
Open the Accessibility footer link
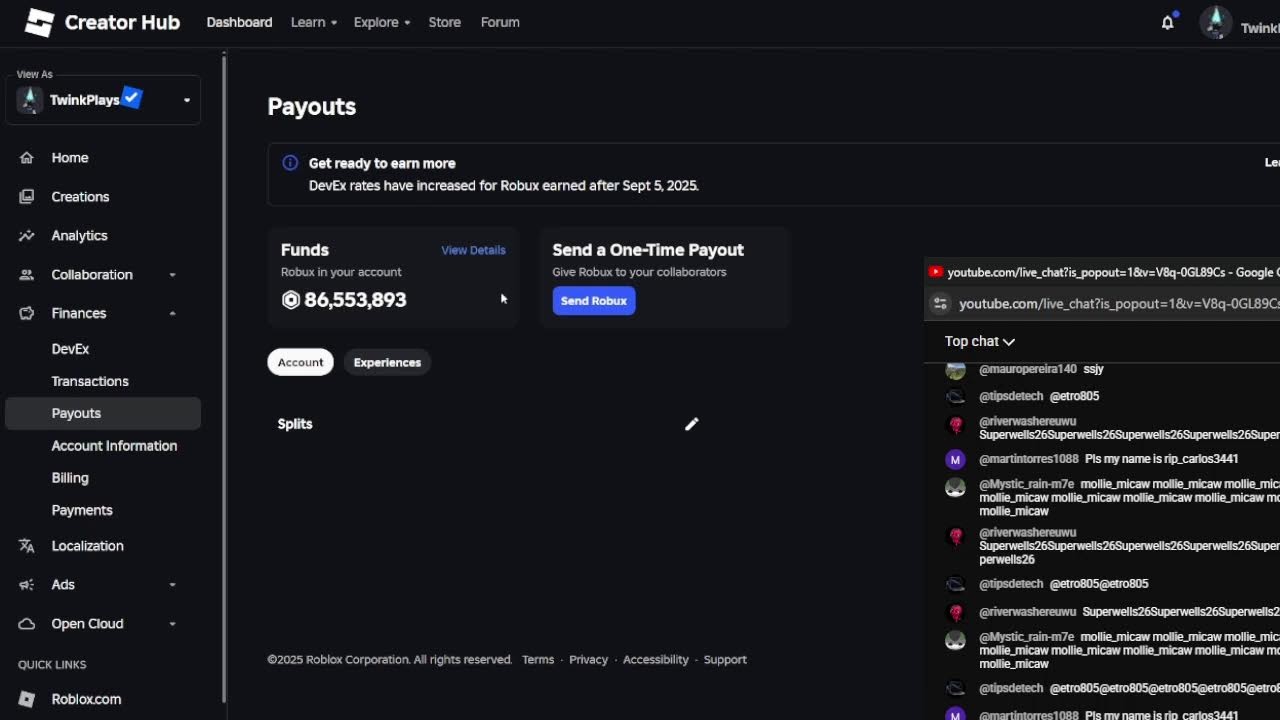coord(656,660)
